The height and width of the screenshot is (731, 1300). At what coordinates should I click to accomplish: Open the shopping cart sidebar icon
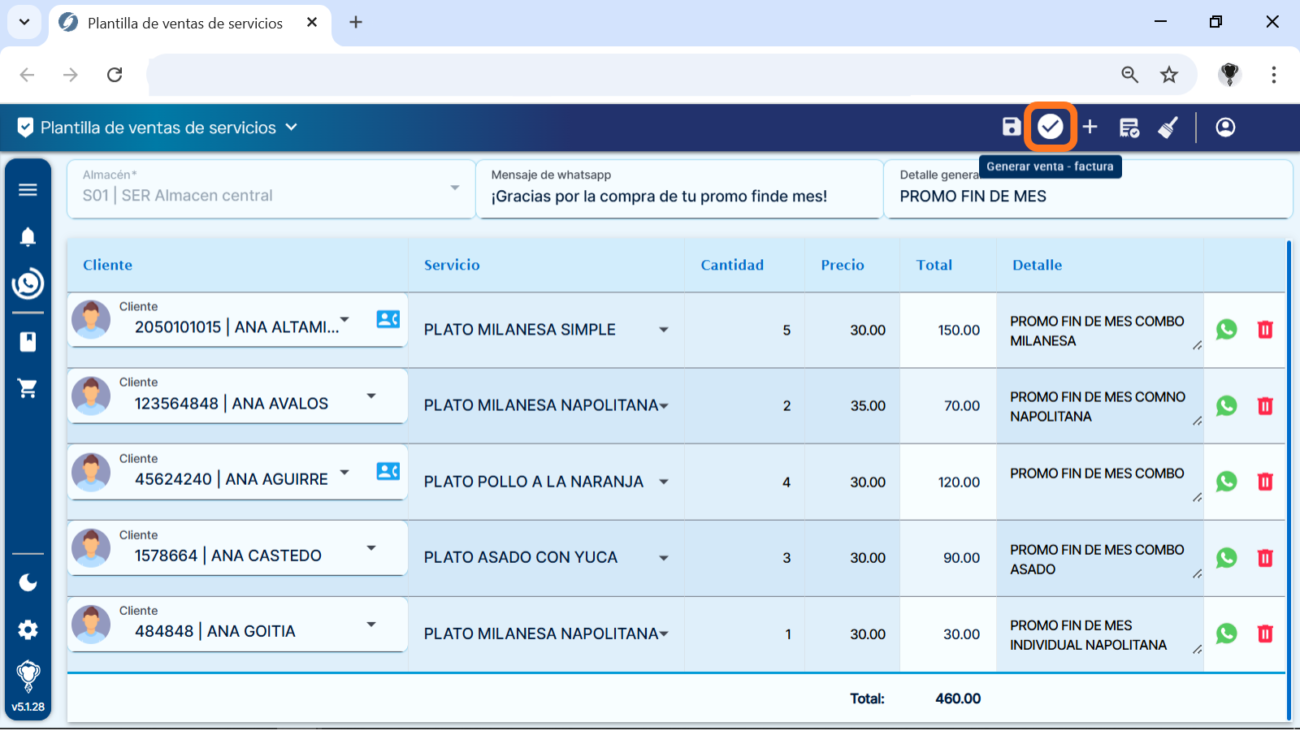point(28,389)
